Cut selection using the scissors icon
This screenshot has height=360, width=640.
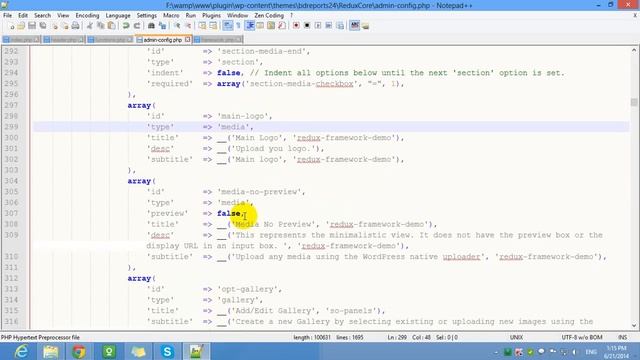point(89,26)
